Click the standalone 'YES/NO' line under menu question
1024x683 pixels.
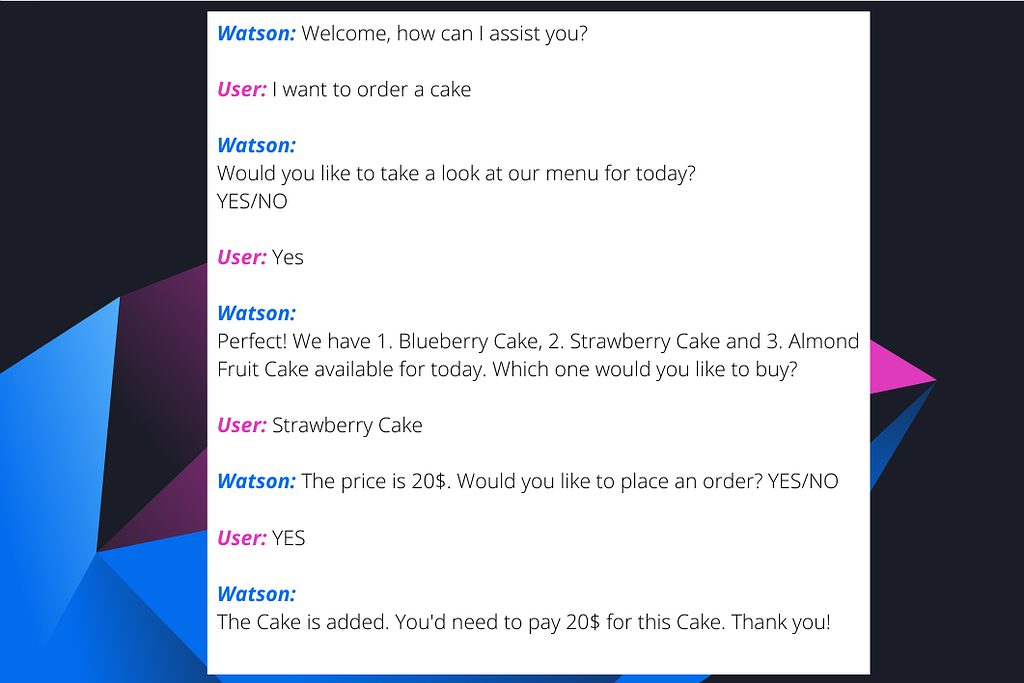(252, 201)
